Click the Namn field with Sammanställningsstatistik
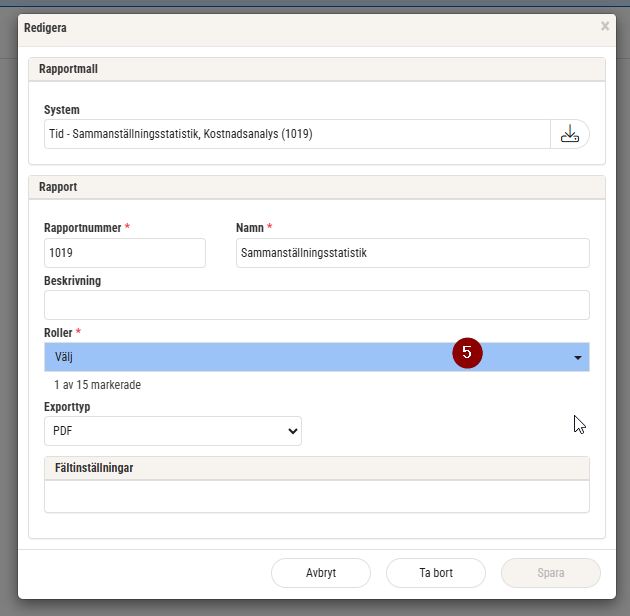Image resolution: width=630 pixels, height=616 pixels. pyautogui.click(x=412, y=253)
